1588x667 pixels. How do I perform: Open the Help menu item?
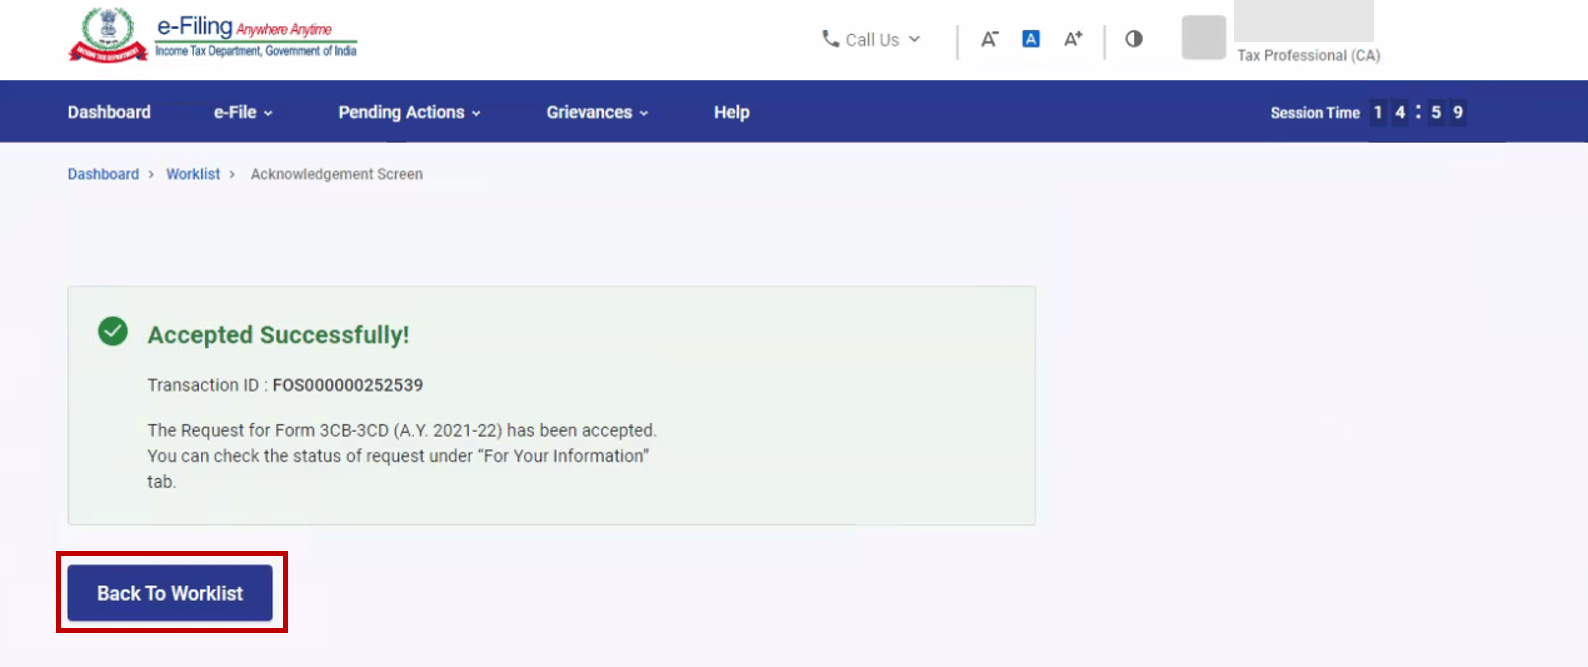(x=731, y=112)
